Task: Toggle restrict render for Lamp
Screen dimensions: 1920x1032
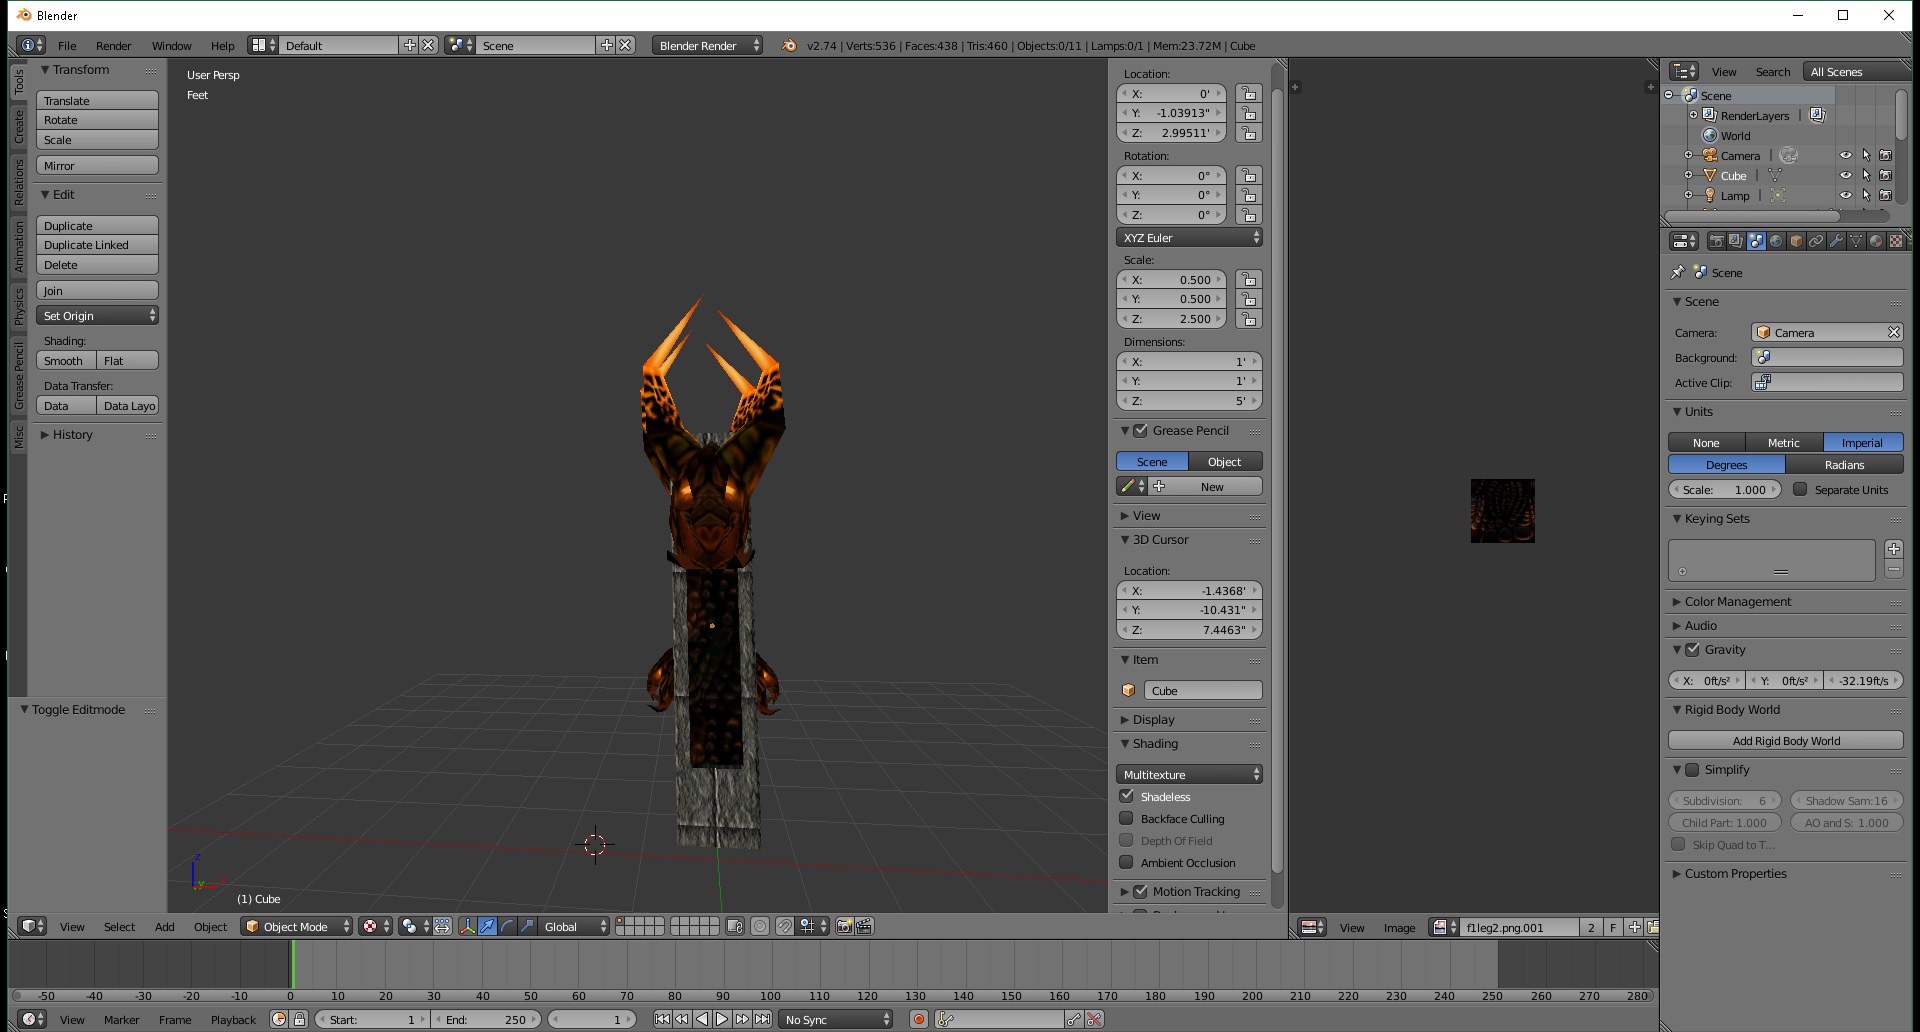Action: 1885,196
